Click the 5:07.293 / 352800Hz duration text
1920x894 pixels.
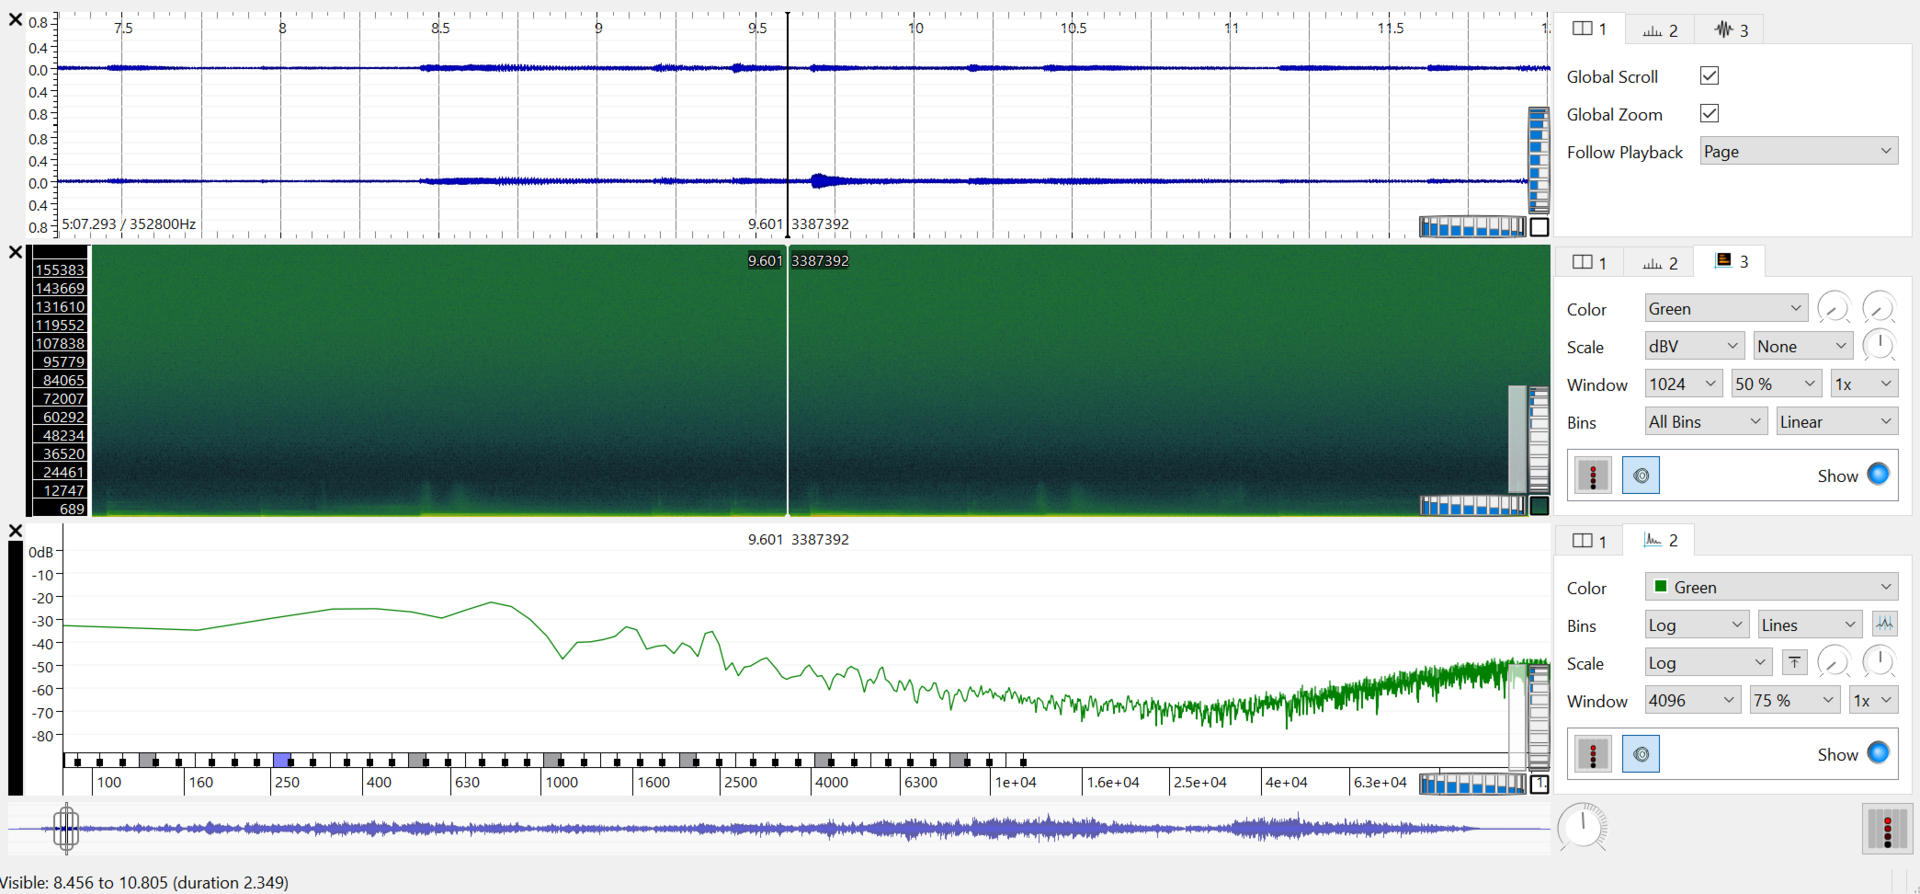coord(129,224)
